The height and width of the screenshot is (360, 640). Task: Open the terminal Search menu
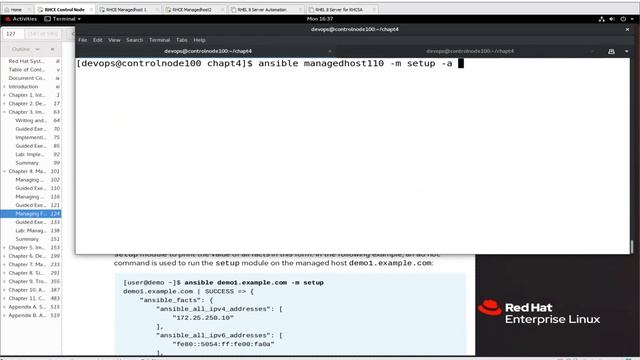(x=135, y=40)
